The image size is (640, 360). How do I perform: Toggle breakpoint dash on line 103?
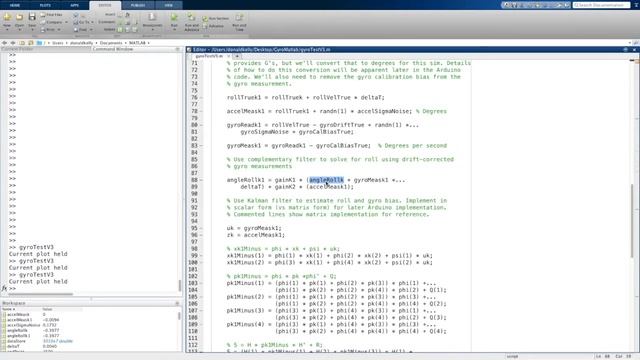[201, 283]
